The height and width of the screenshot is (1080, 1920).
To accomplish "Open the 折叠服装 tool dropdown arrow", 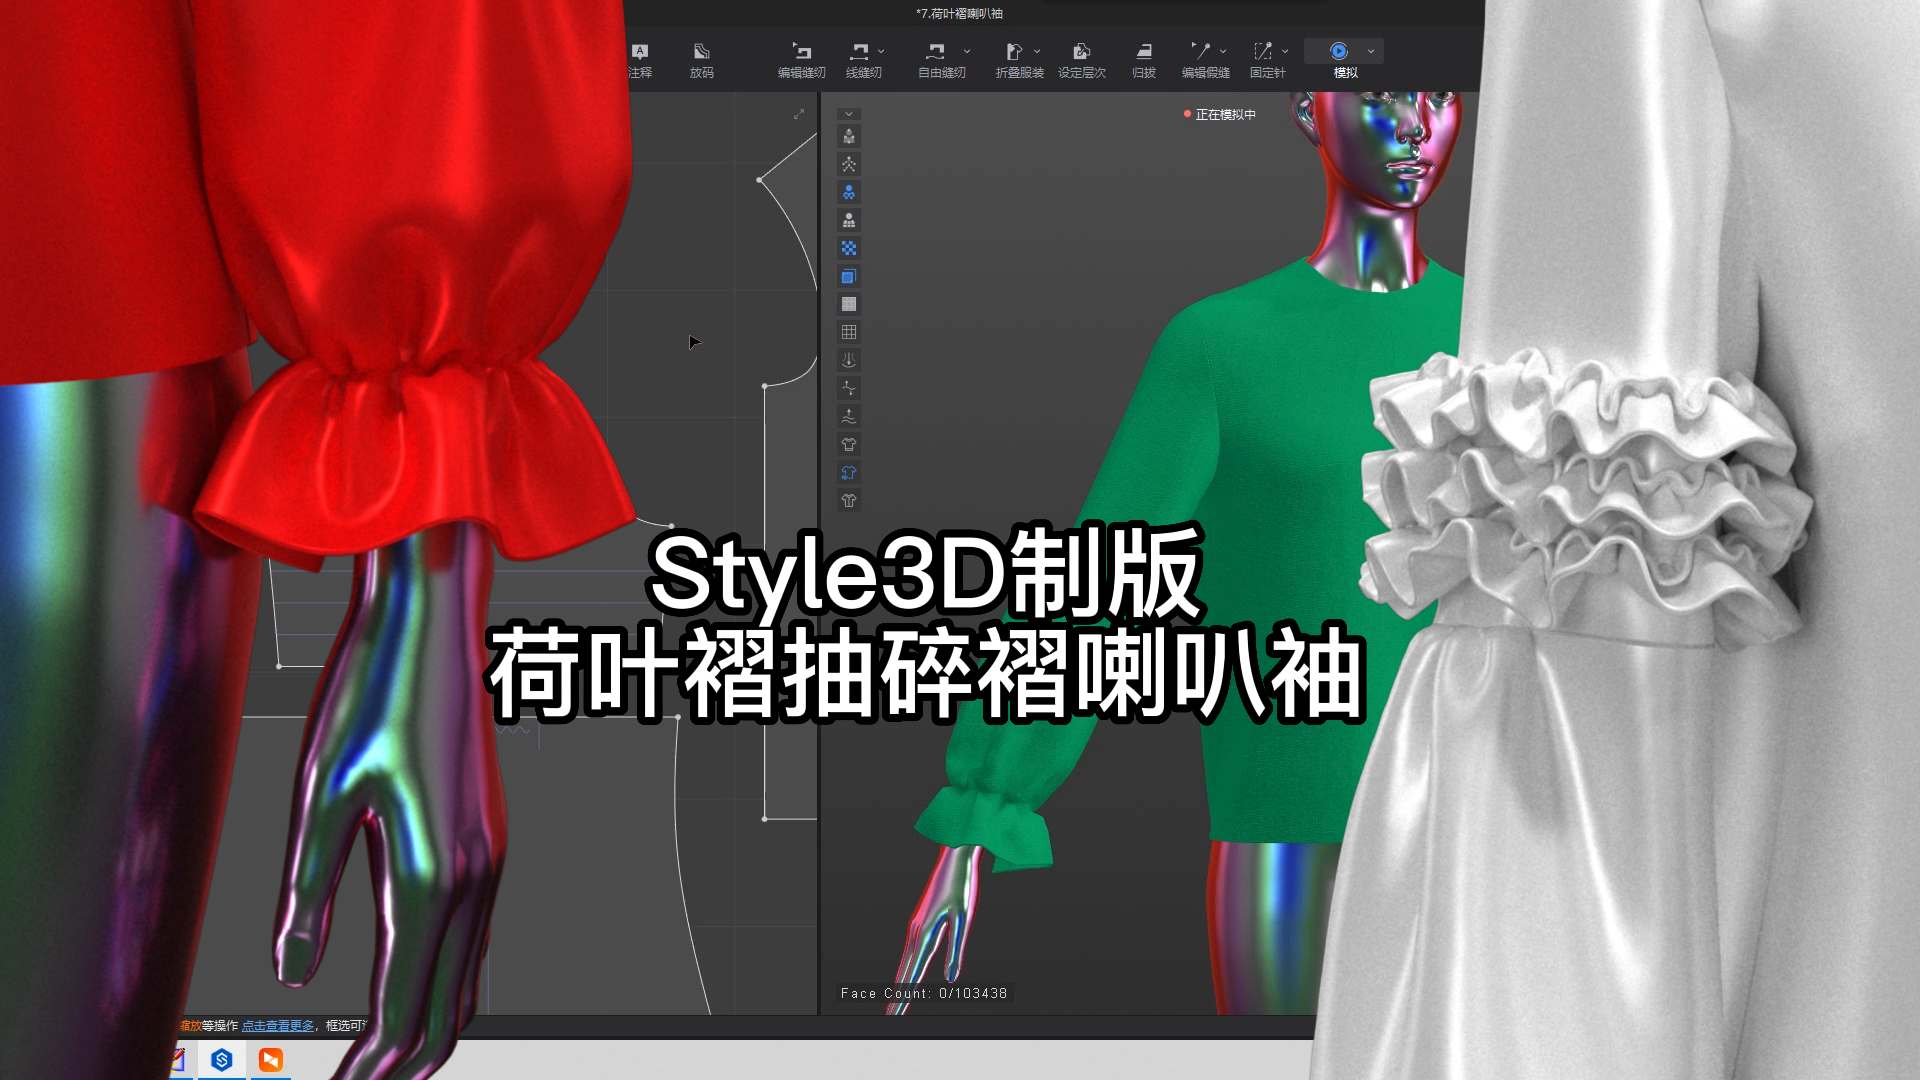I will tap(1037, 51).
